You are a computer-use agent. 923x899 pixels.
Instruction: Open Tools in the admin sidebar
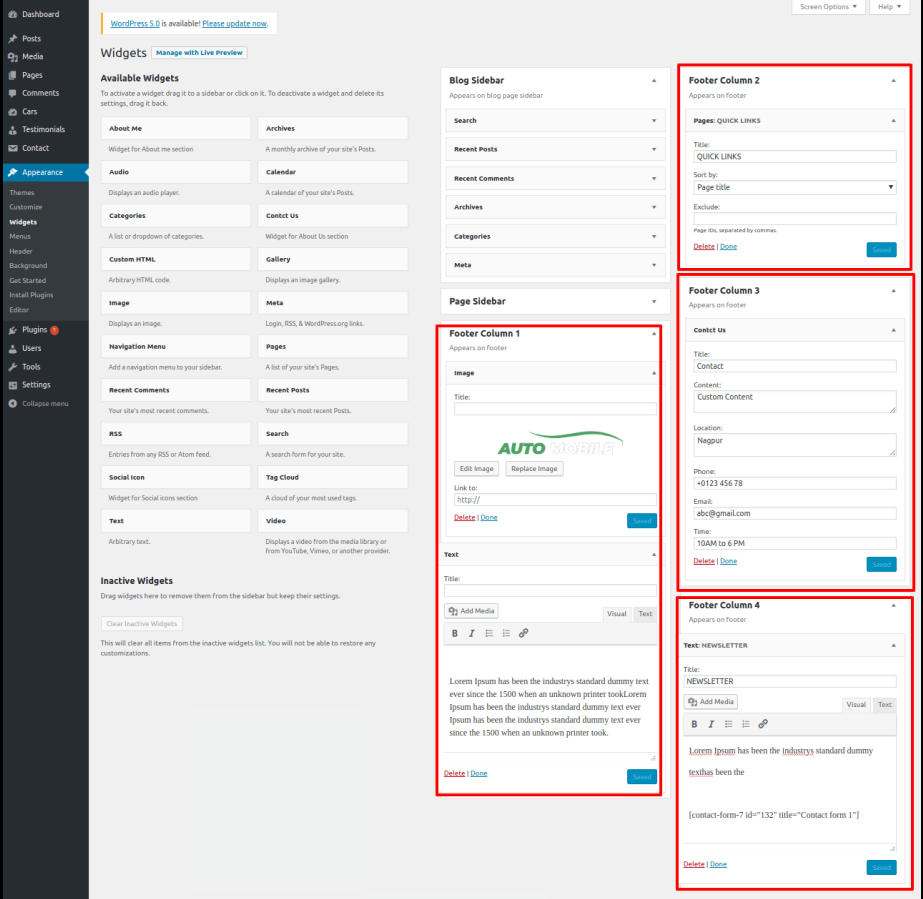click(x=31, y=367)
